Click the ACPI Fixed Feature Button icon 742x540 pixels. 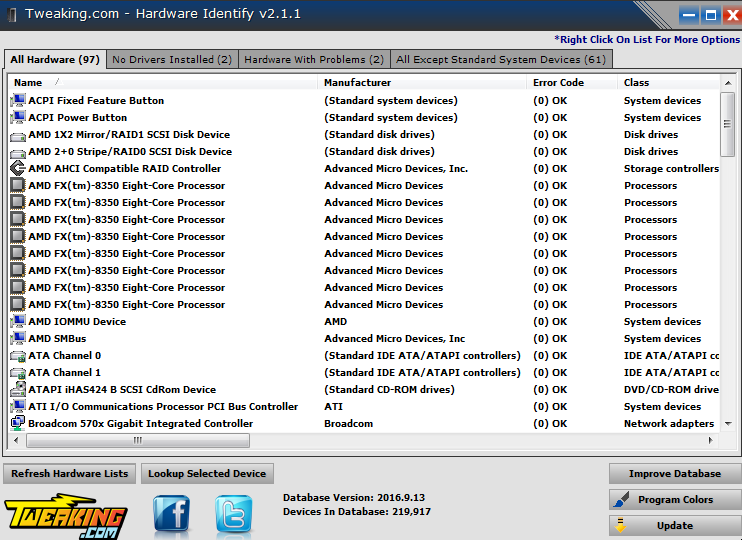click(18, 100)
